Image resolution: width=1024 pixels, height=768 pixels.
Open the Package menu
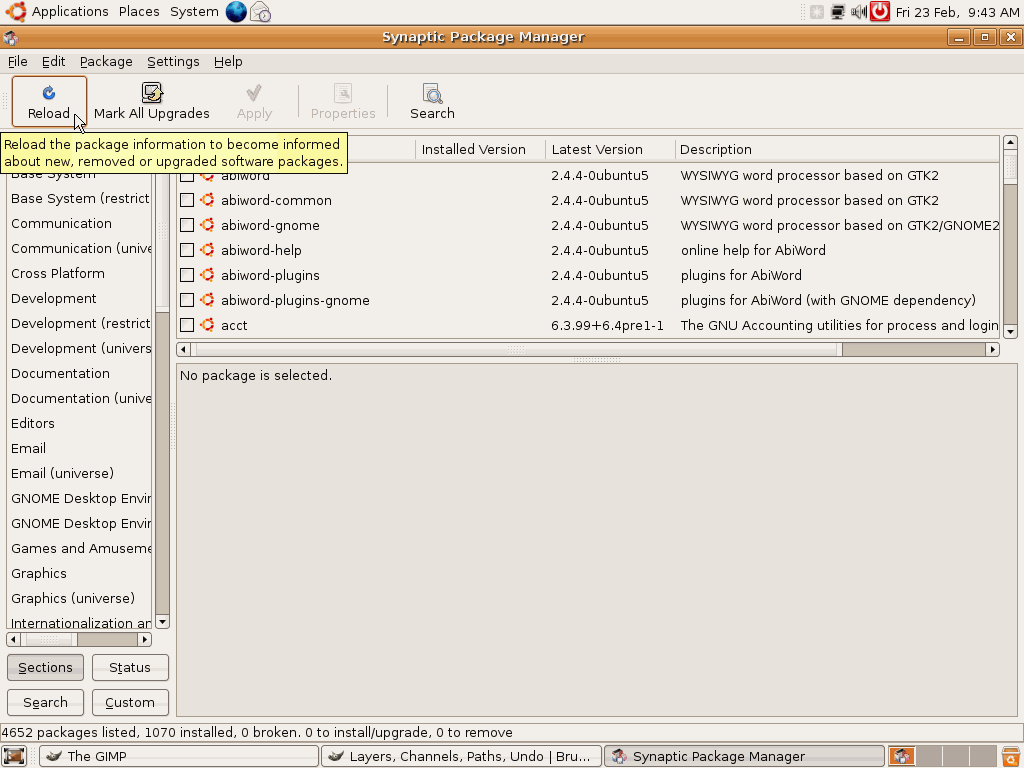pos(106,61)
